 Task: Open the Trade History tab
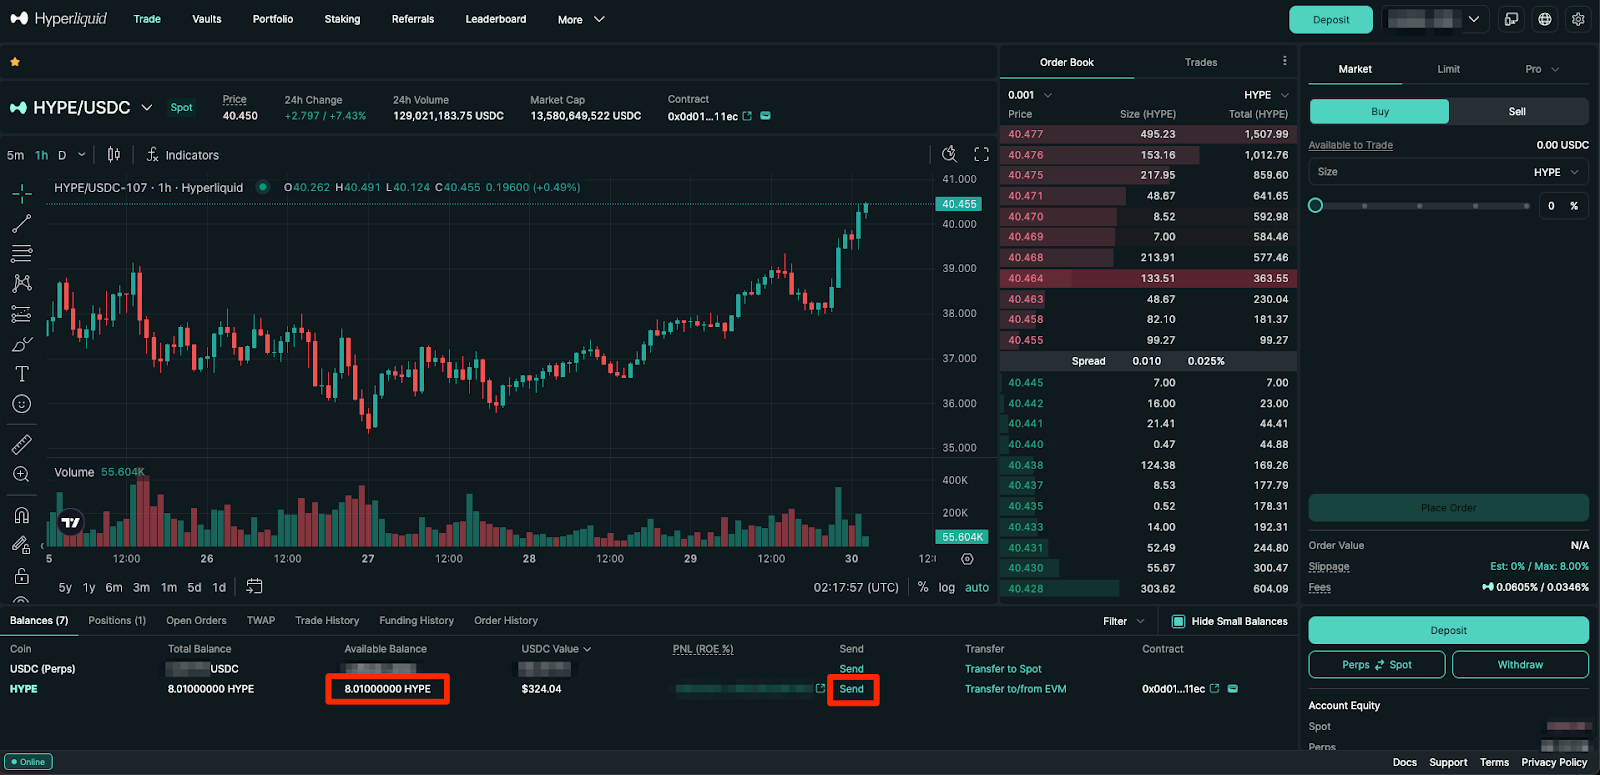(327, 620)
